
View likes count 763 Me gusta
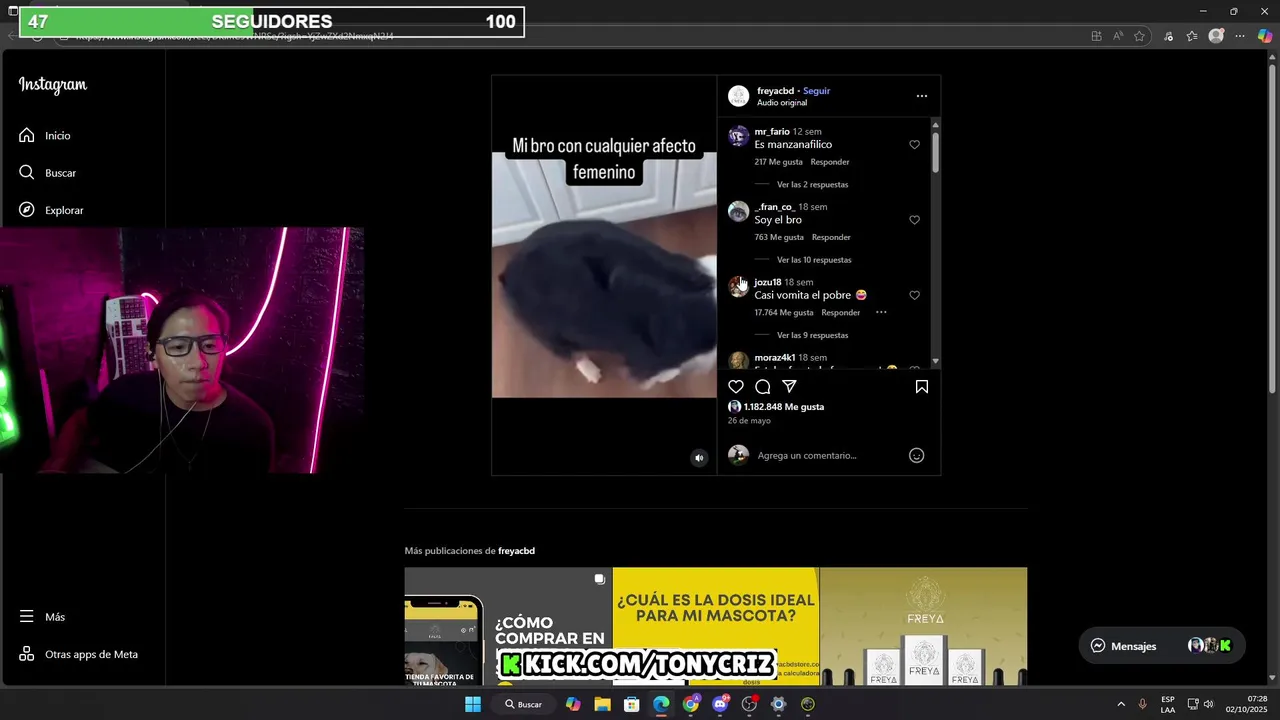[x=779, y=237]
